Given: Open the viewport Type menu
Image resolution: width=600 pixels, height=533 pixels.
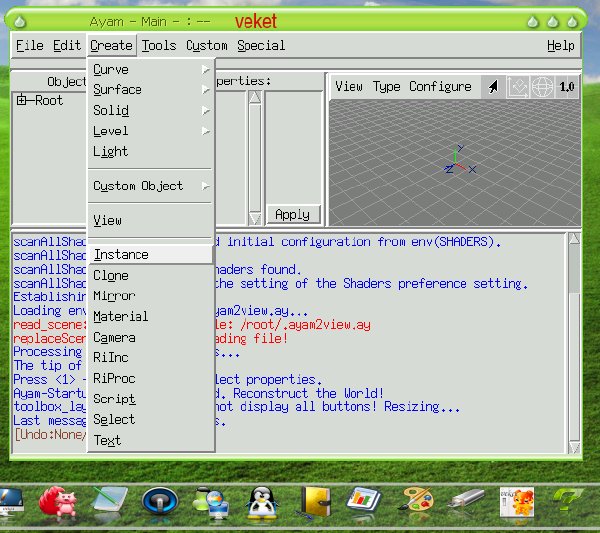Looking at the screenshot, I should click(386, 87).
